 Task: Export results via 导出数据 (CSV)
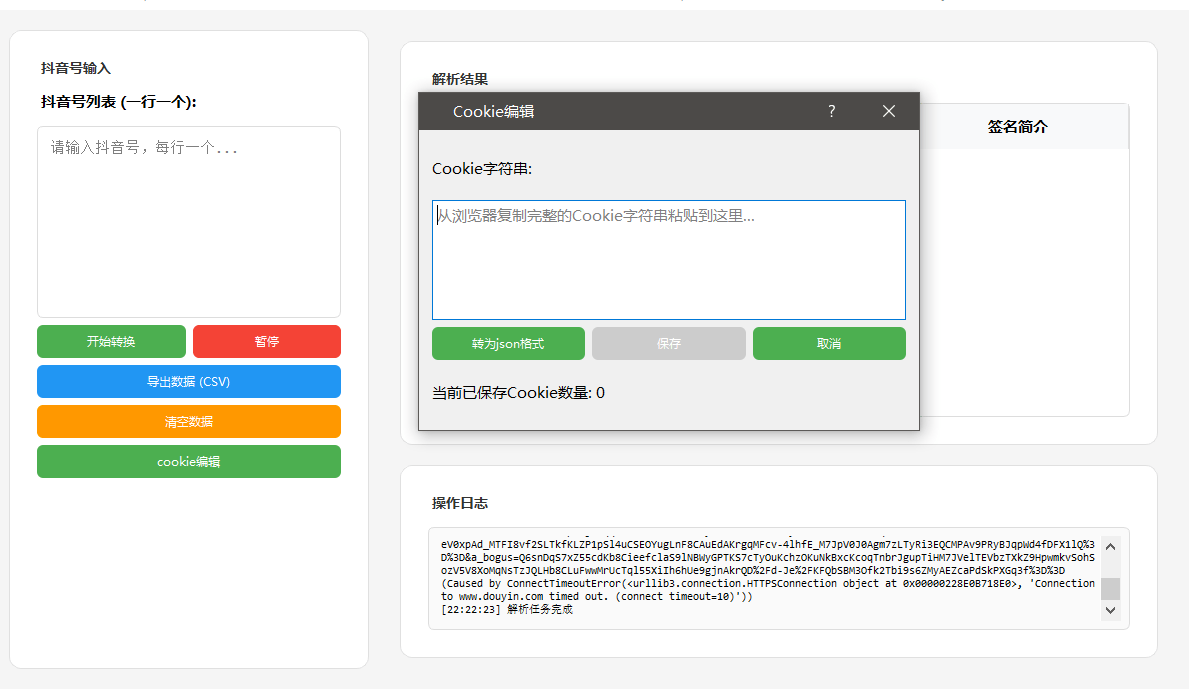click(188, 381)
